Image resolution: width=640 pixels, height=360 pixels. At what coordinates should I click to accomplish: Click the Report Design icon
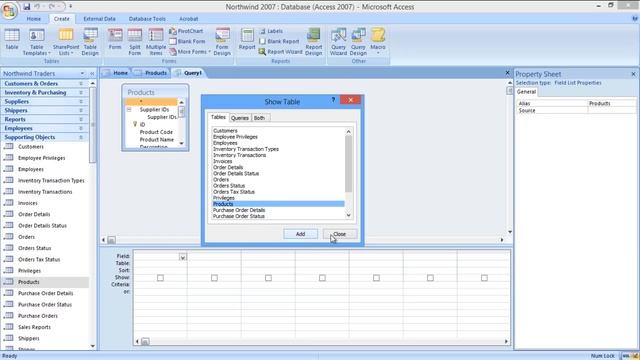[x=314, y=42]
